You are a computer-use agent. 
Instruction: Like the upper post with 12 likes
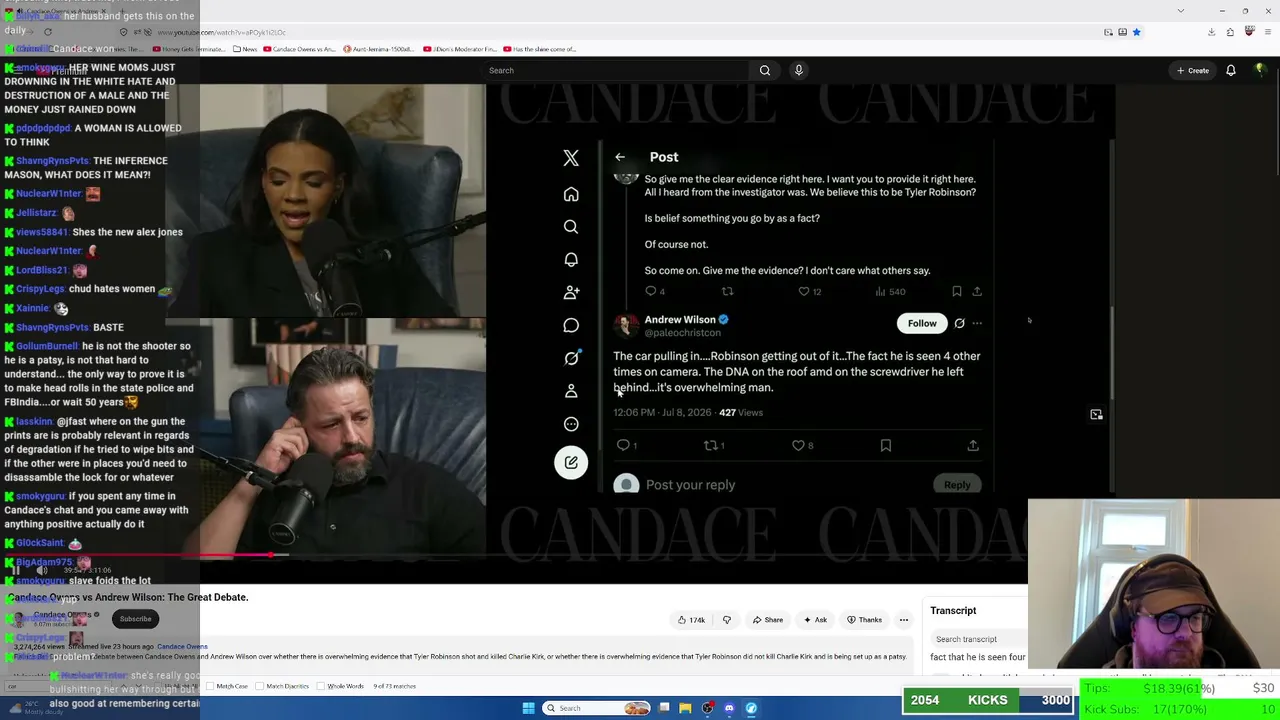(803, 291)
